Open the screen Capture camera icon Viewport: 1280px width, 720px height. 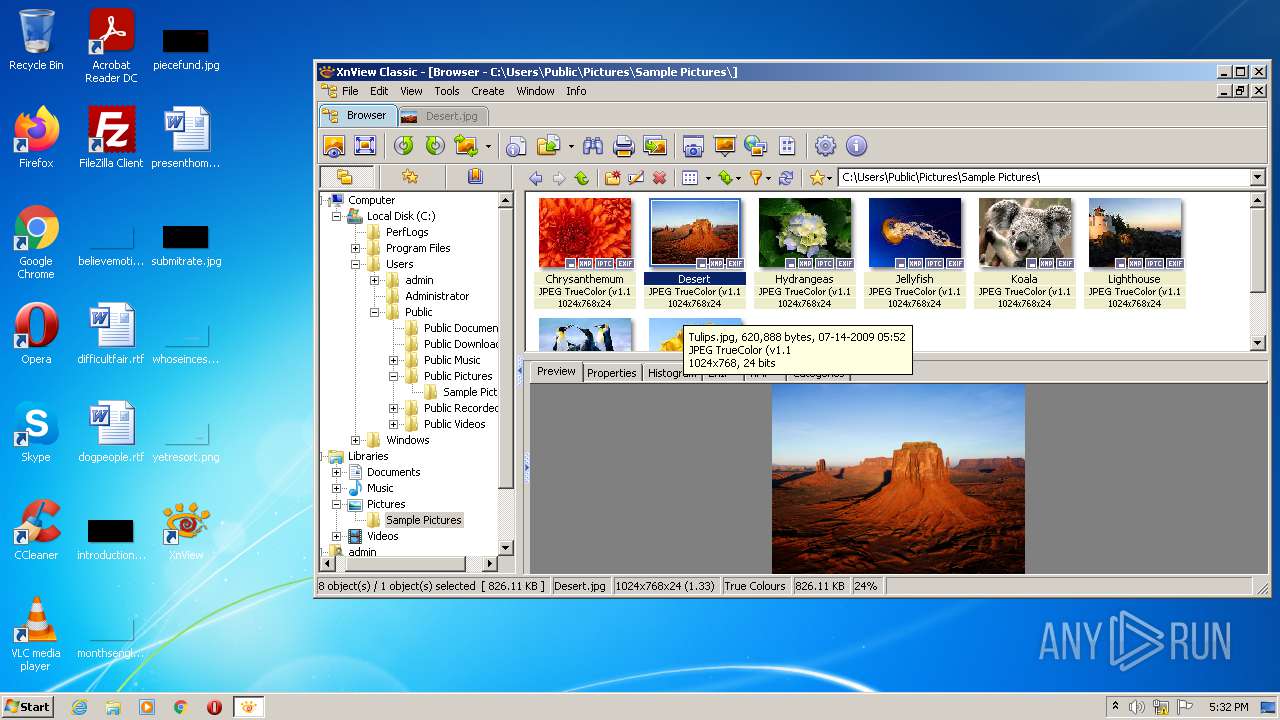tap(693, 146)
